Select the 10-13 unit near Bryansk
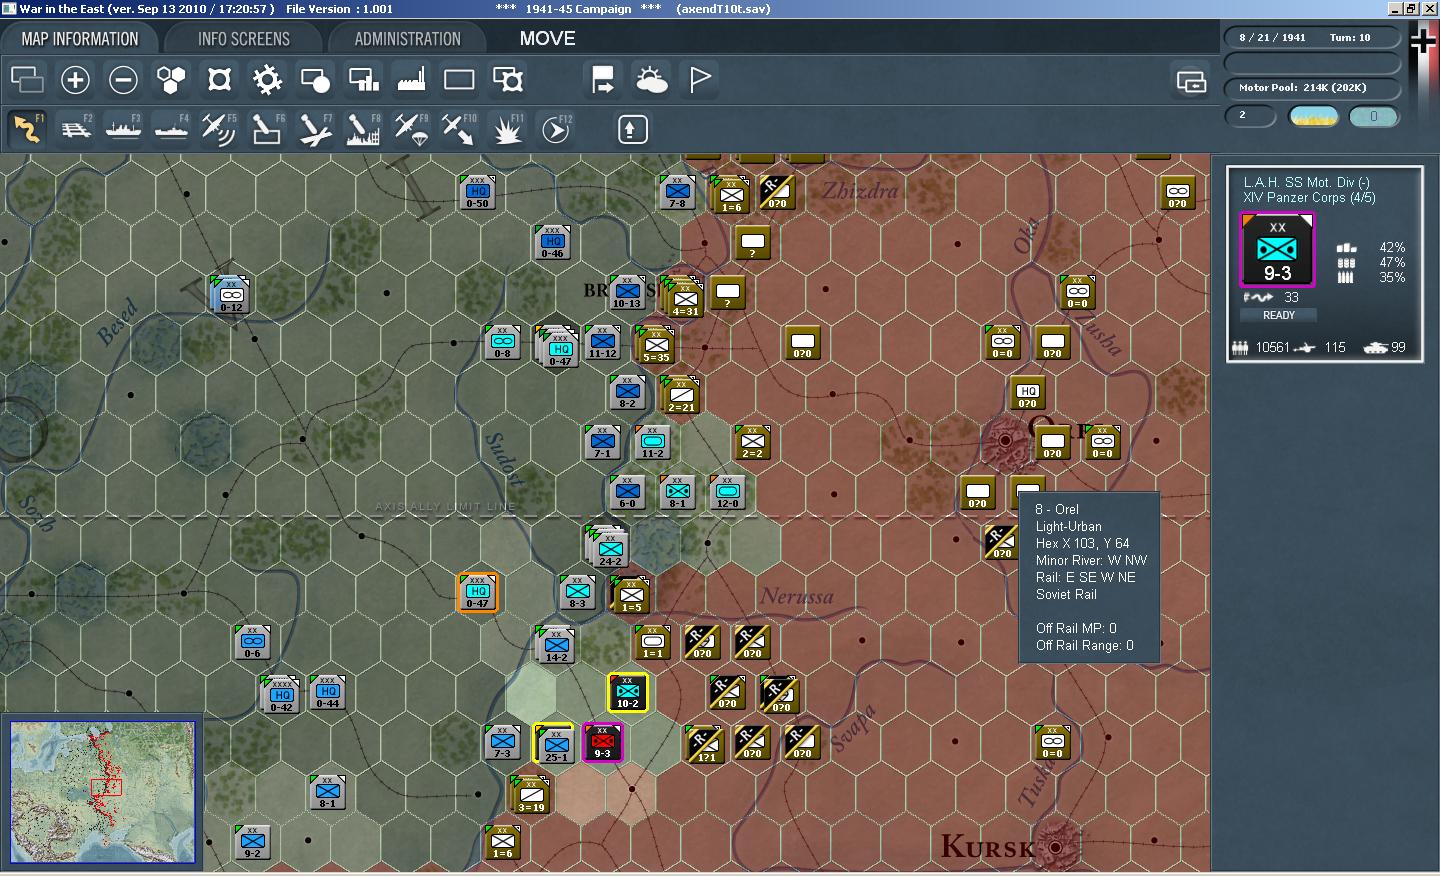This screenshot has width=1440, height=876. (x=627, y=292)
